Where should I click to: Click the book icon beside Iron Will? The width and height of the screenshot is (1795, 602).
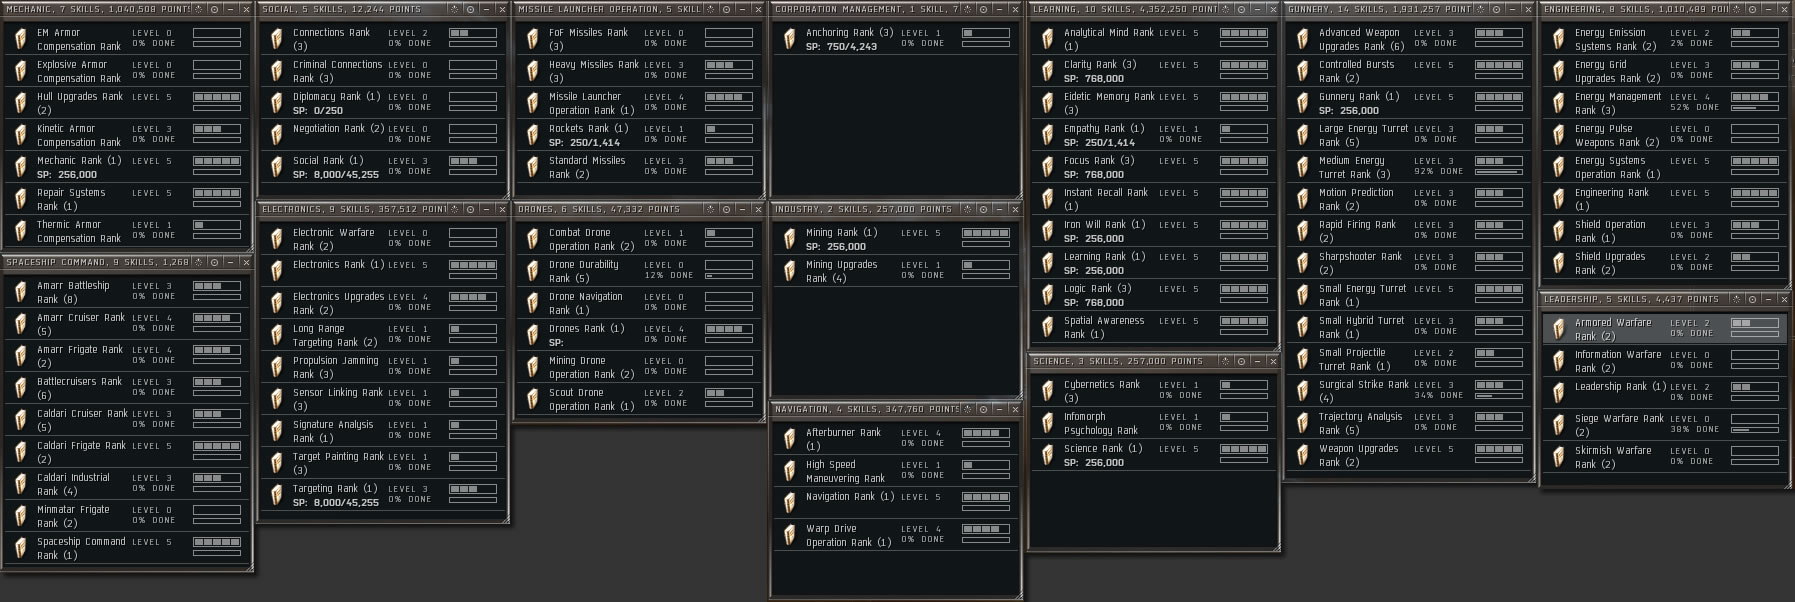1047,231
